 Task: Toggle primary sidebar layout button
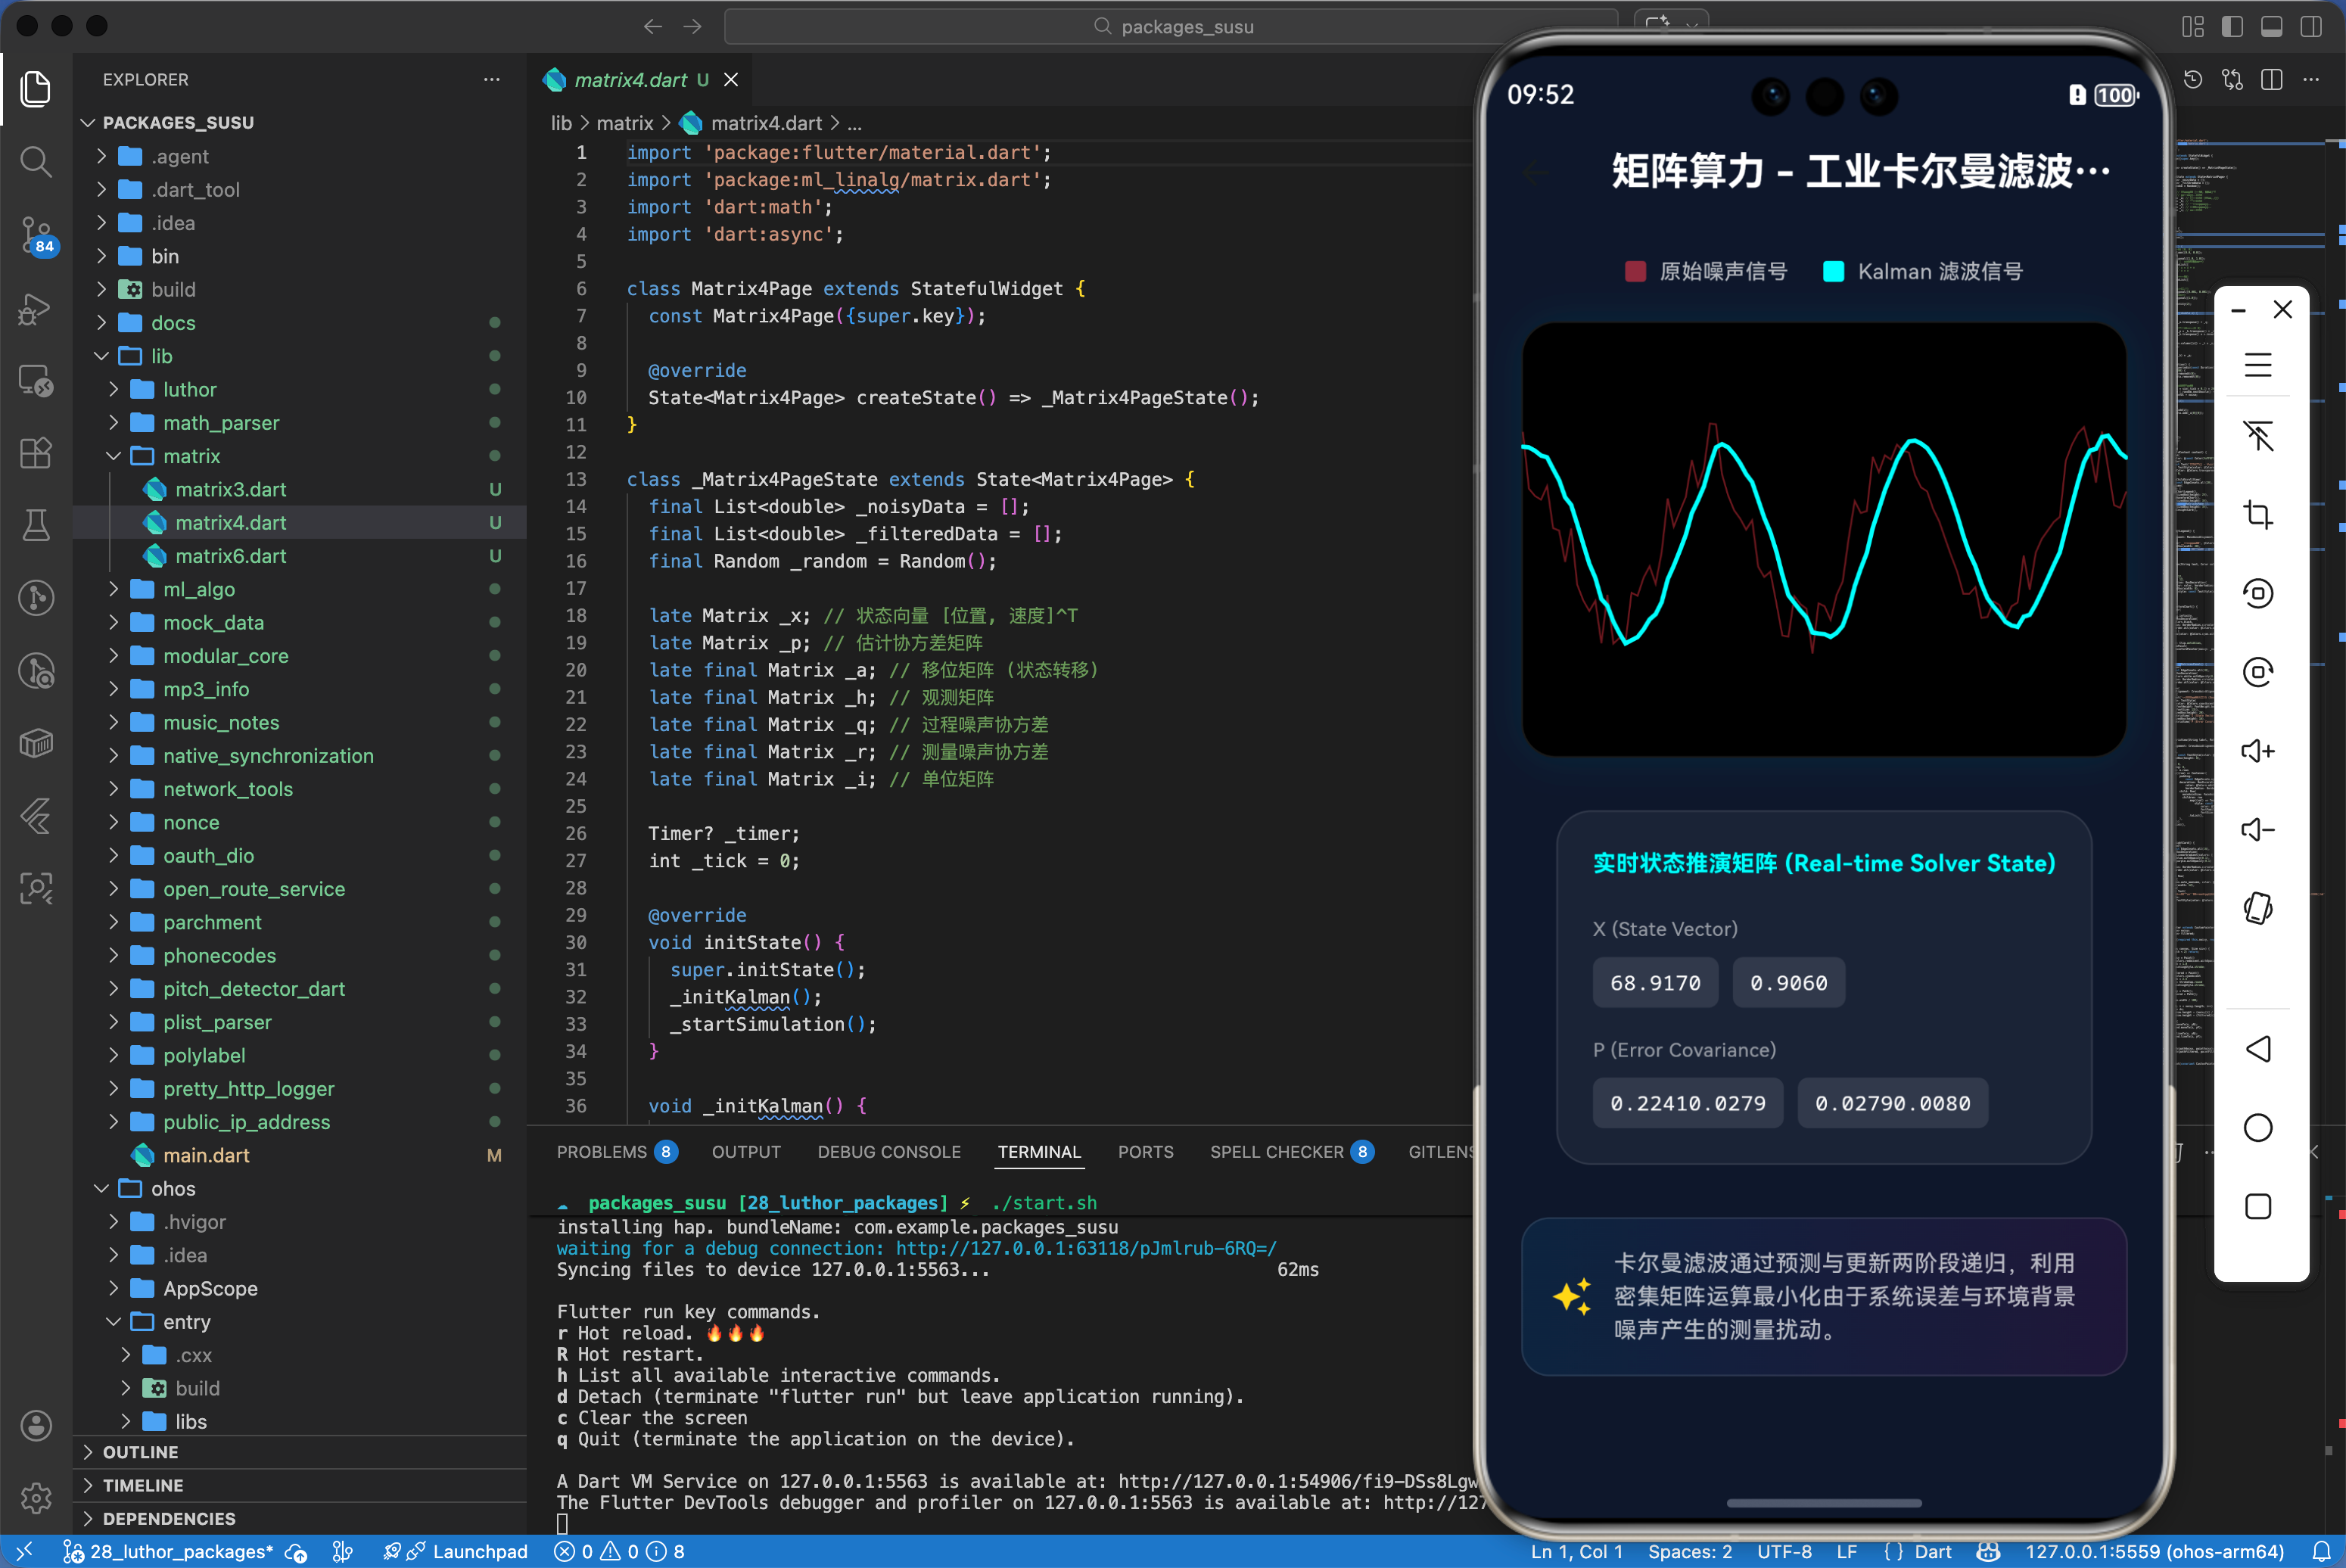(2231, 26)
